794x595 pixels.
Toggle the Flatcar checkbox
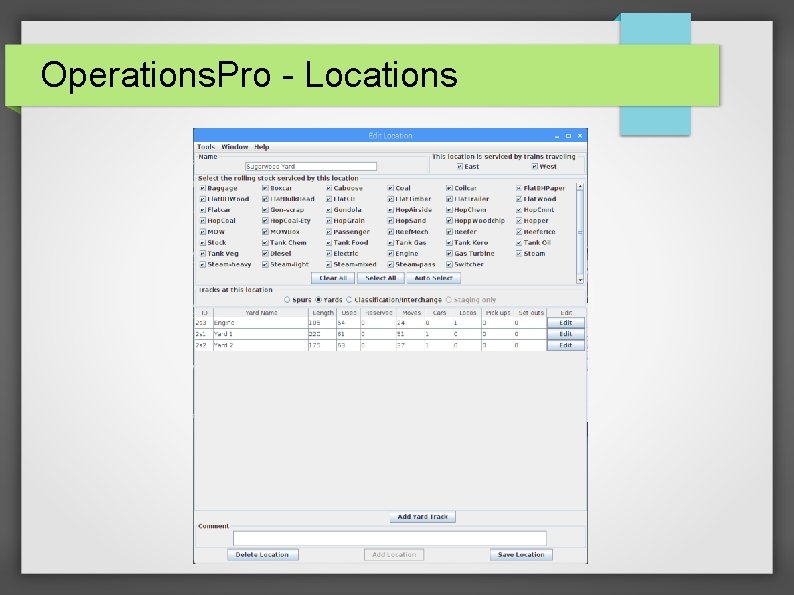pos(203,210)
